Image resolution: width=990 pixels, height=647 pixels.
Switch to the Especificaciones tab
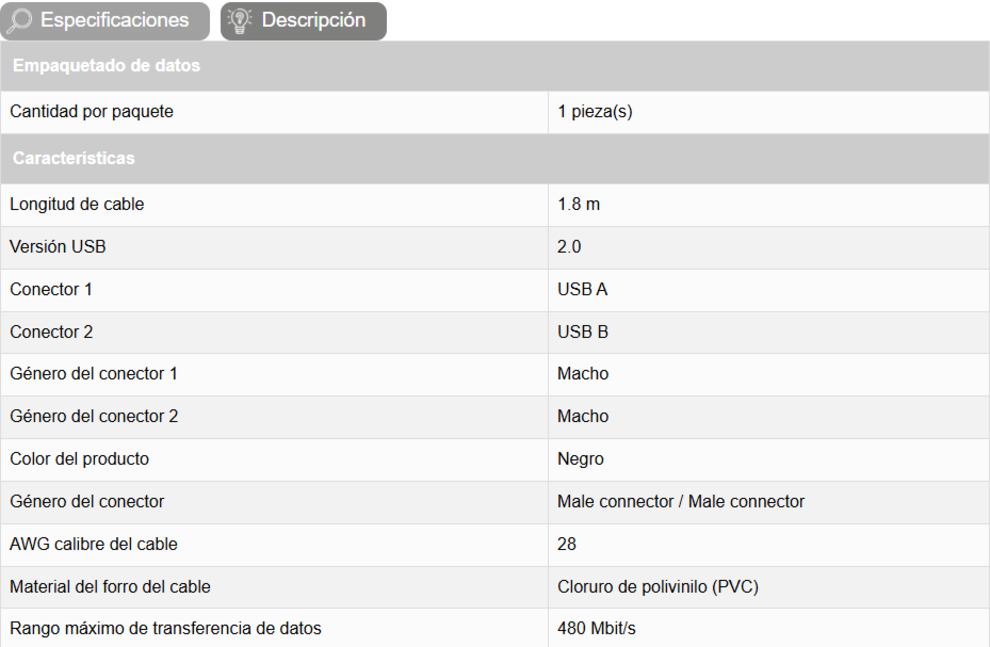114,20
